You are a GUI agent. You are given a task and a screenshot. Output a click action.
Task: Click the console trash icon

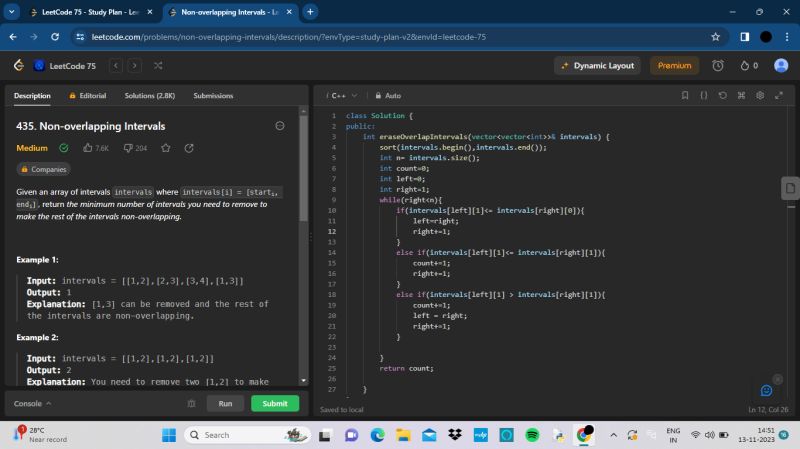coord(191,404)
